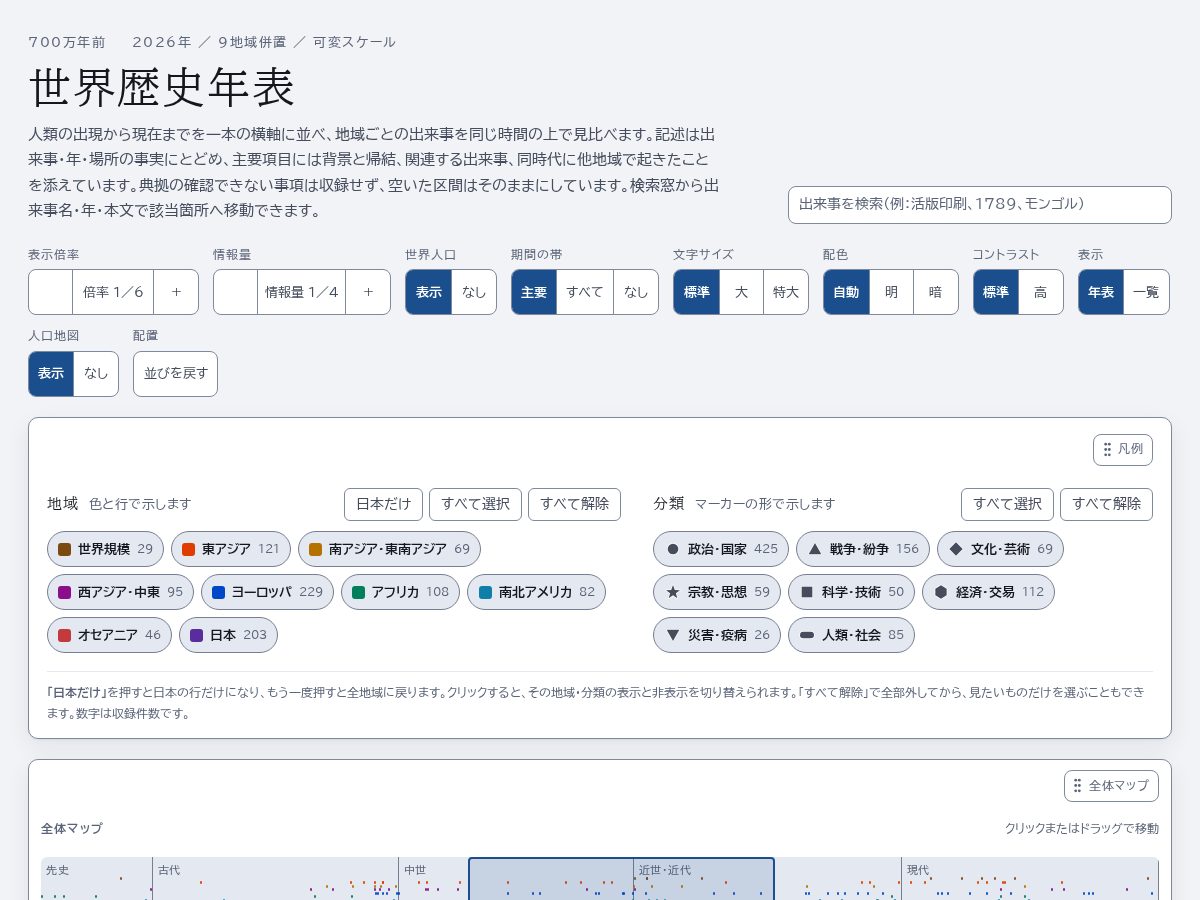Click the 中世 era label on the overview map

pos(415,870)
